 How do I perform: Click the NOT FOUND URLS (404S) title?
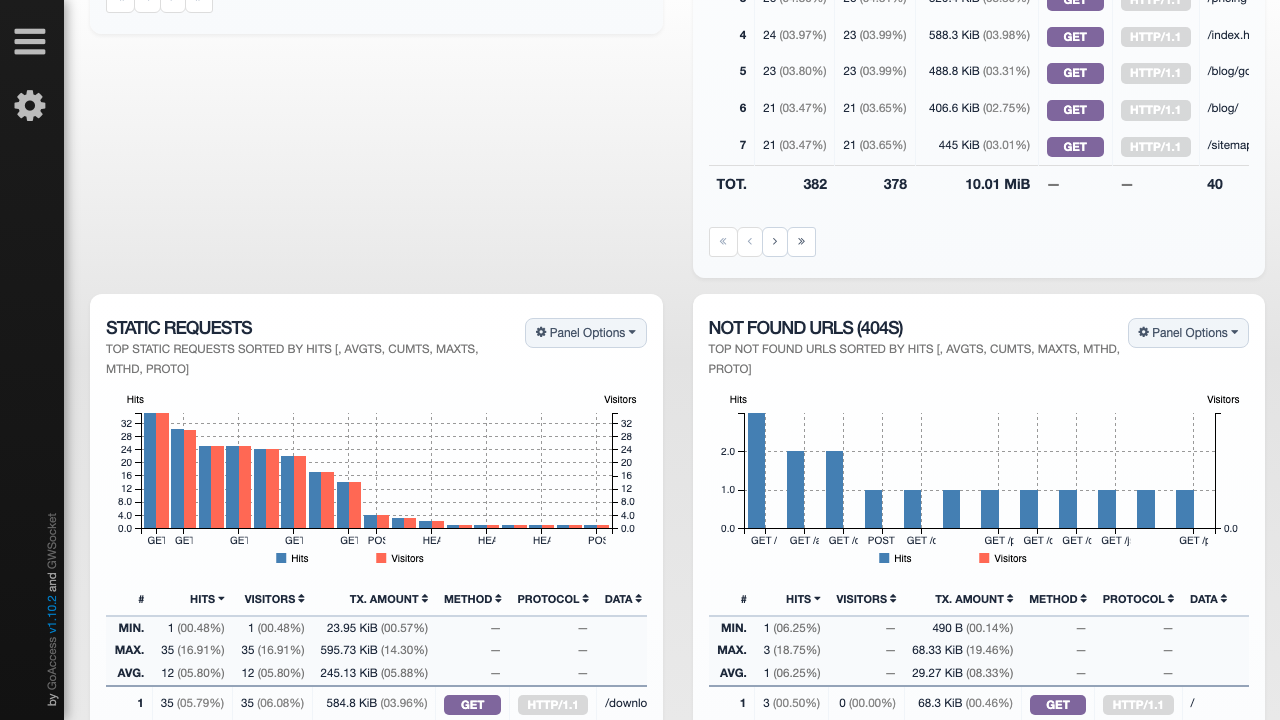point(806,327)
